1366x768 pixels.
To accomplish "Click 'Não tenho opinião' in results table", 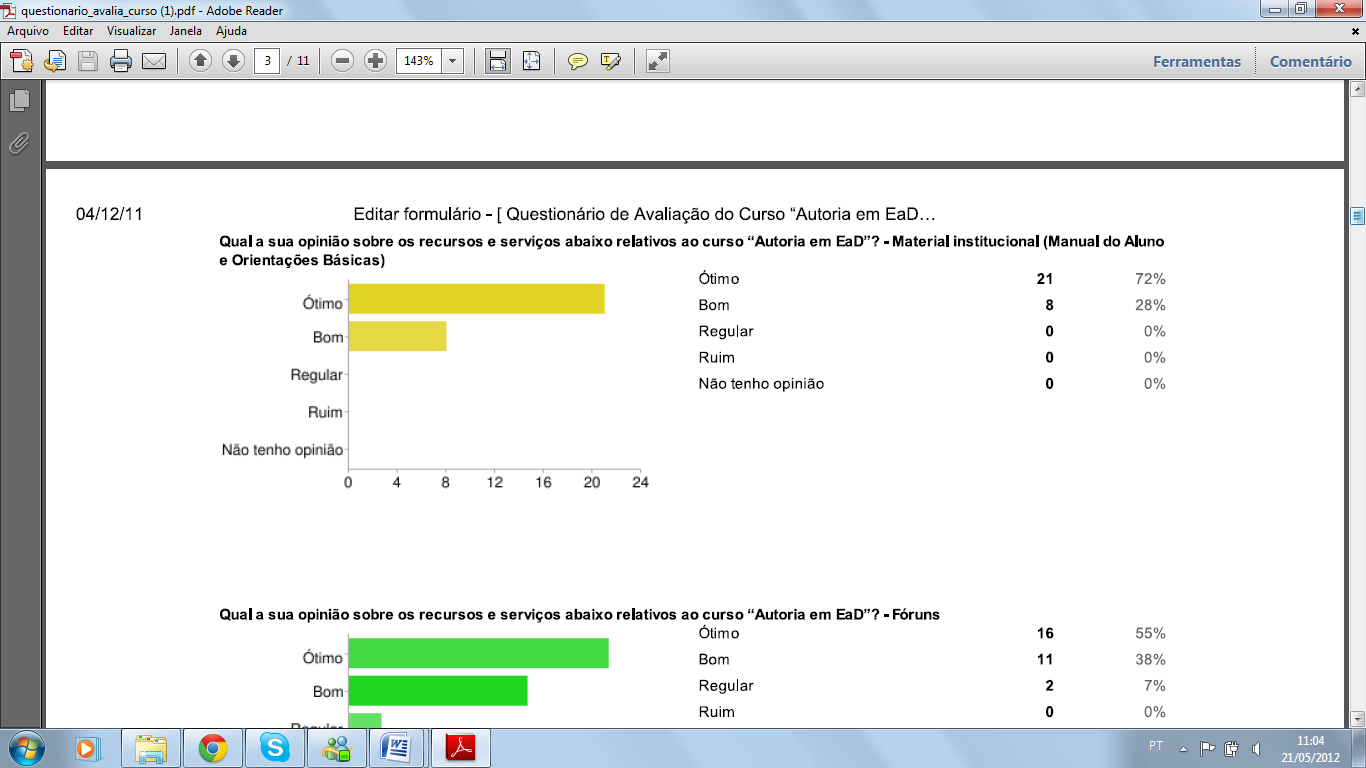I will (761, 383).
